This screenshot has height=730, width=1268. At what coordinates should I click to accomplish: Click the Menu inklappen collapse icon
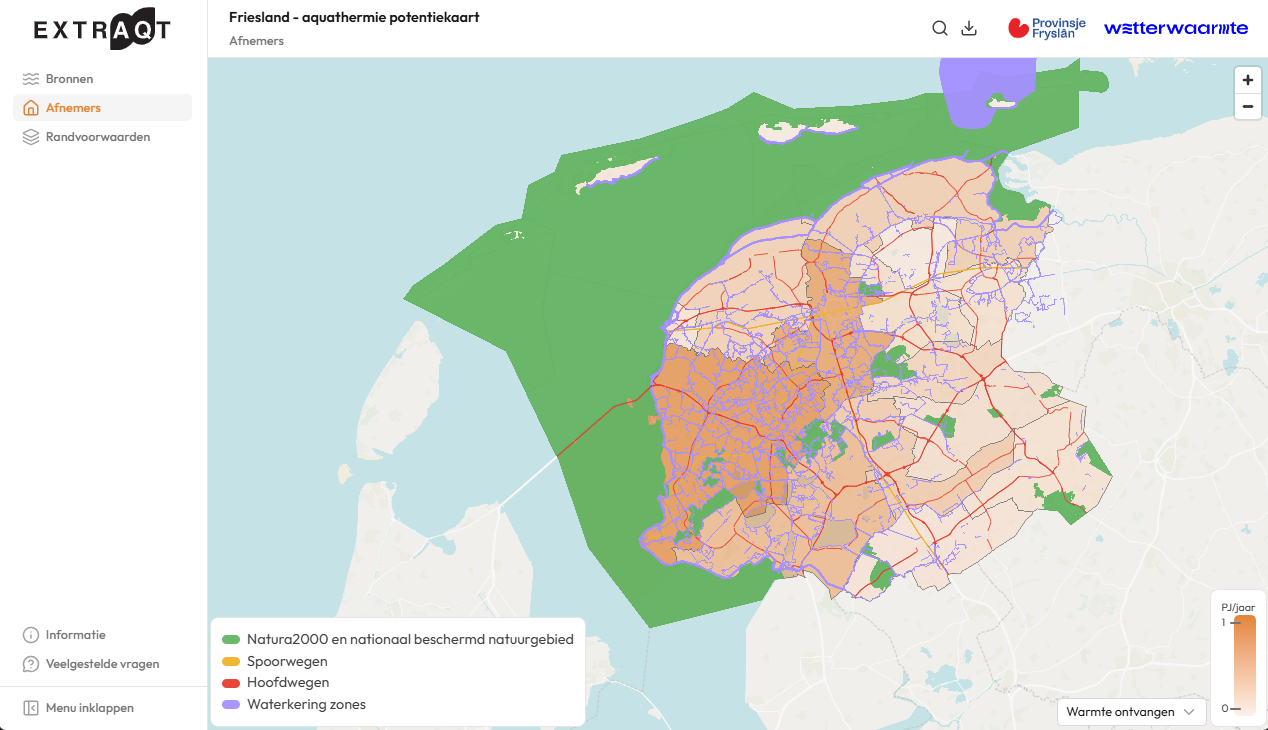pos(30,708)
